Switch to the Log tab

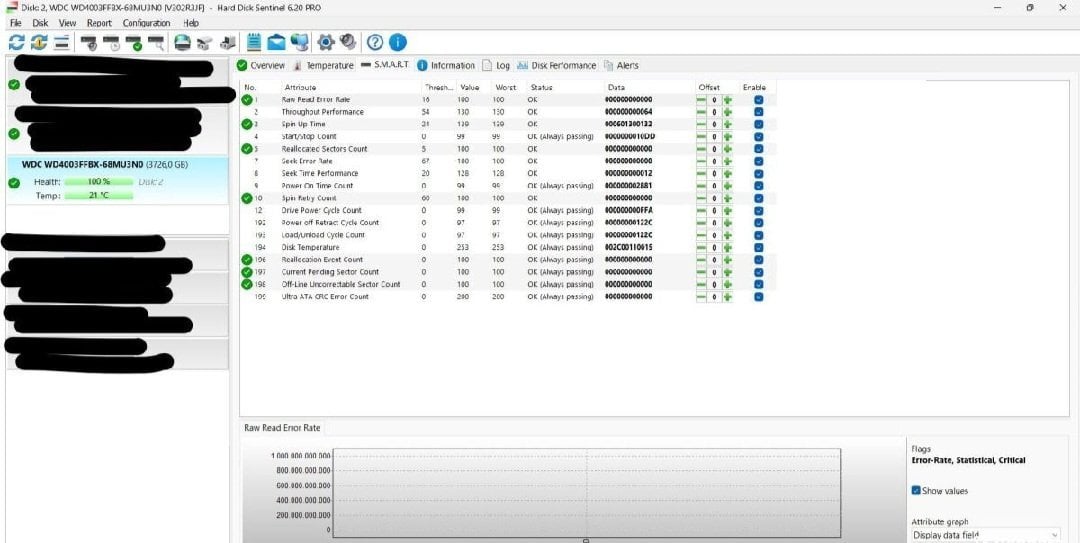coord(496,65)
